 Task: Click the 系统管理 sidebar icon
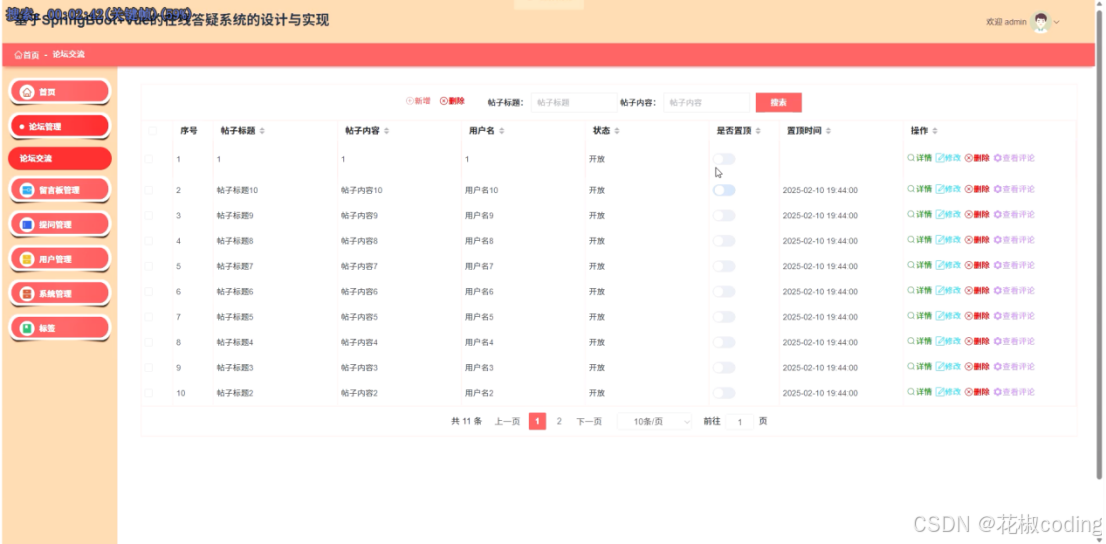click(x=28, y=294)
